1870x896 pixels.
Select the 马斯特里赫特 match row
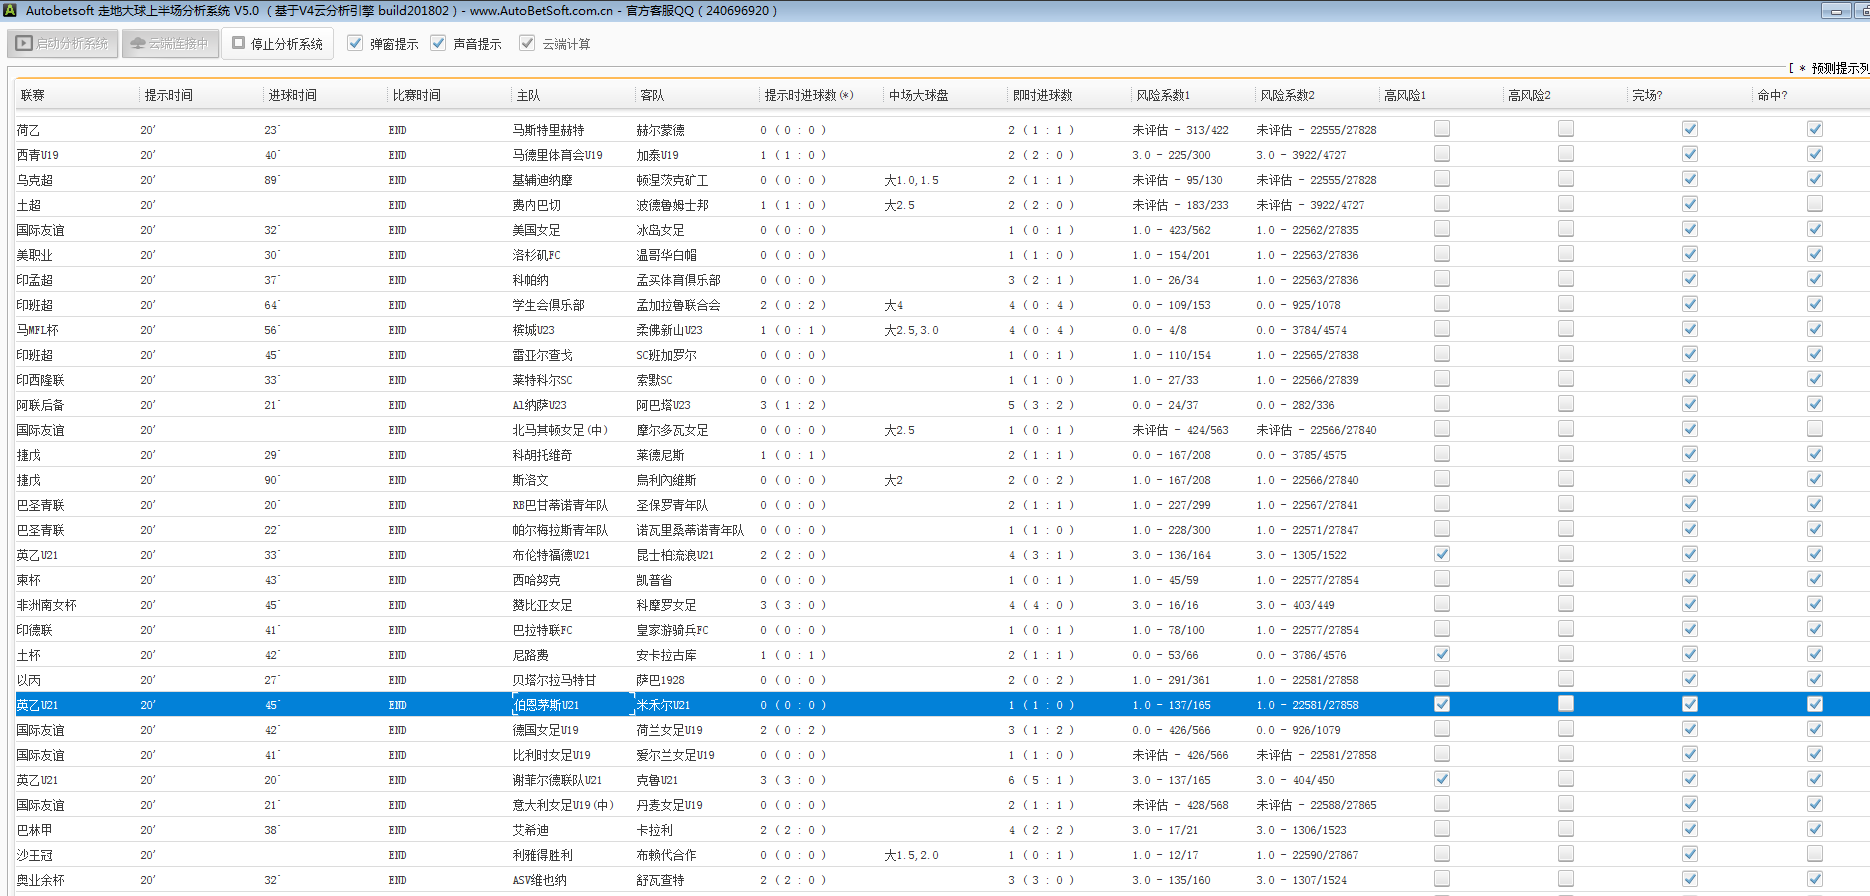pos(548,130)
